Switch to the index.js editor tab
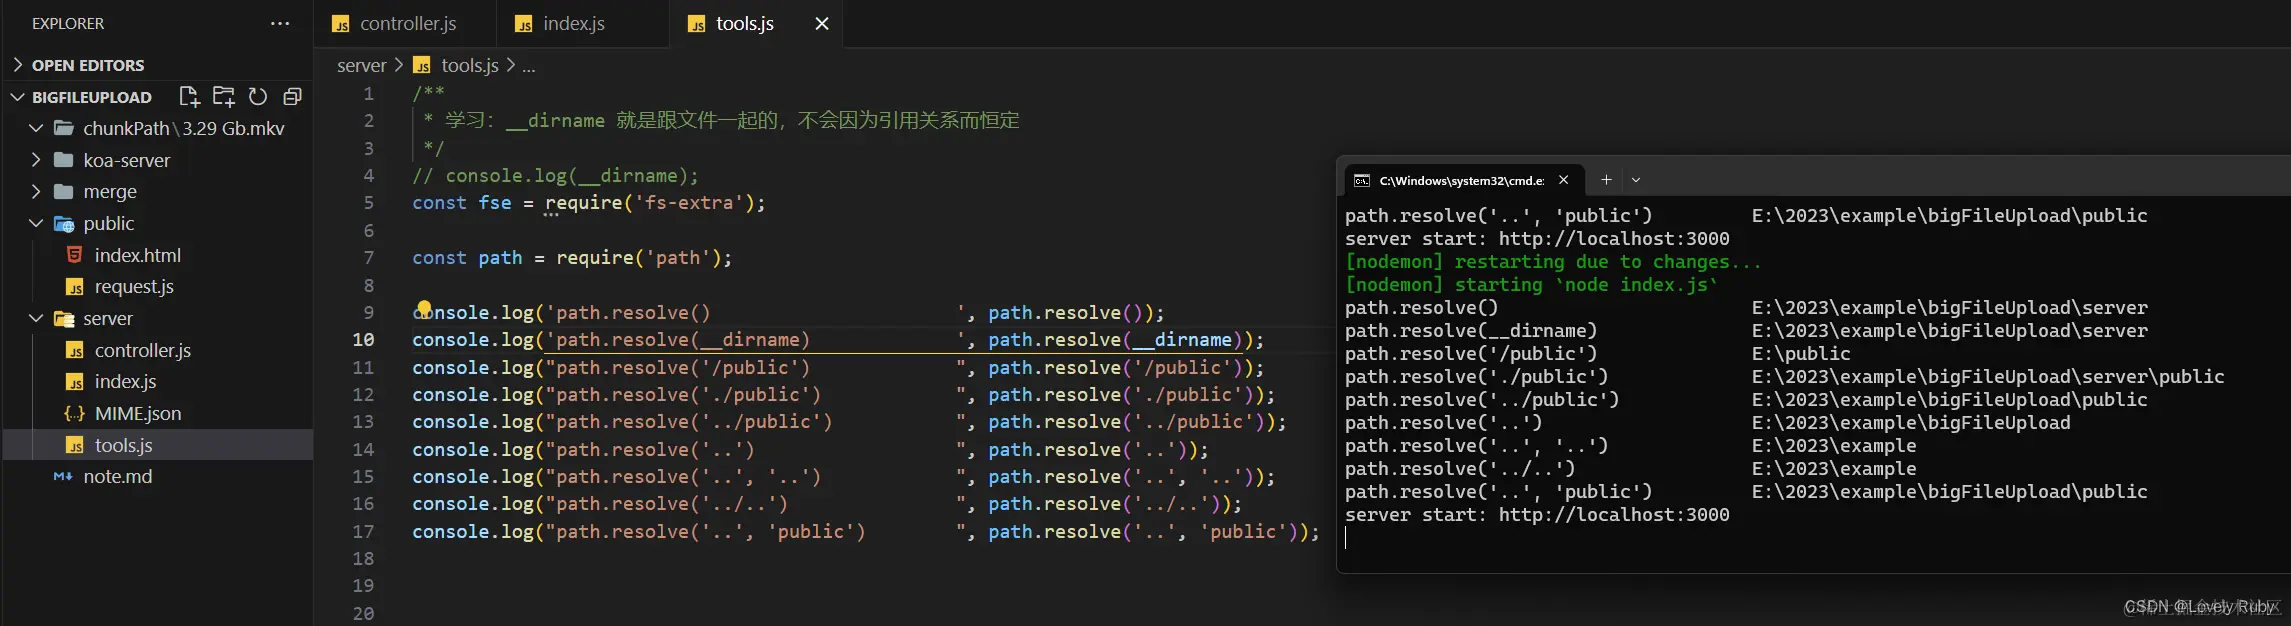The height and width of the screenshot is (626, 2291). (x=573, y=23)
